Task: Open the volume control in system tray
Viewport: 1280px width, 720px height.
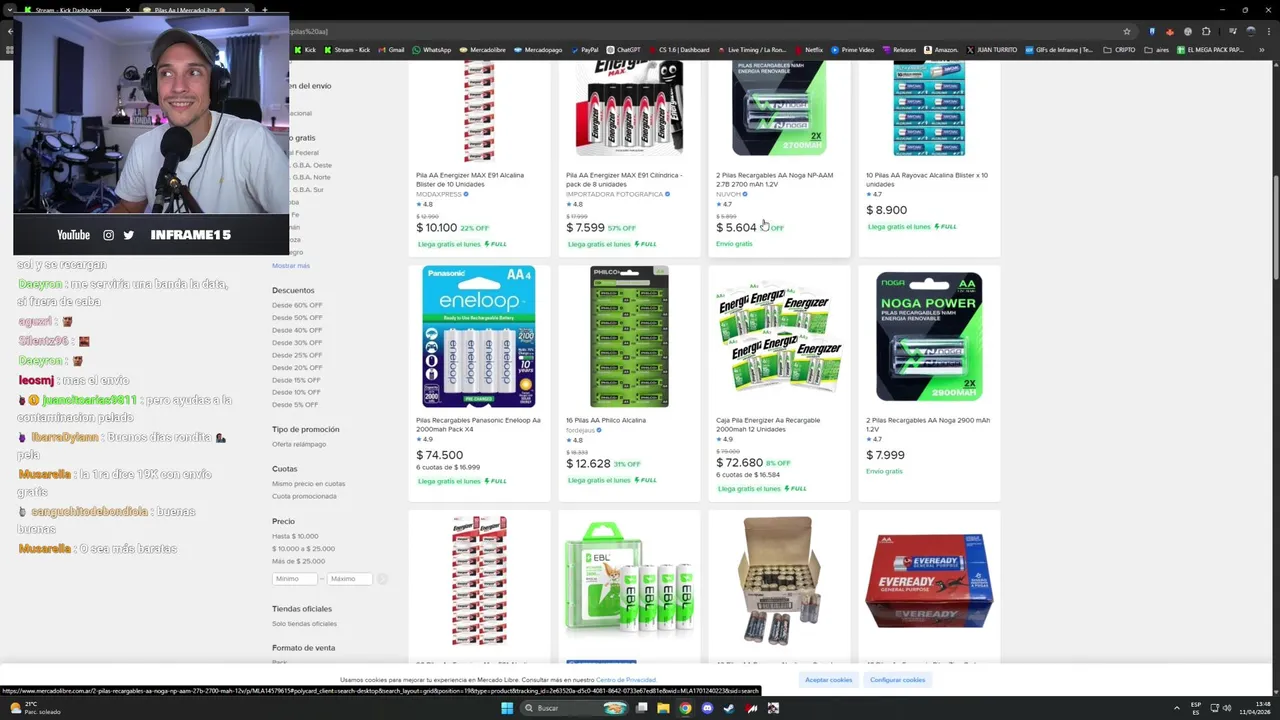Action: point(1227,708)
